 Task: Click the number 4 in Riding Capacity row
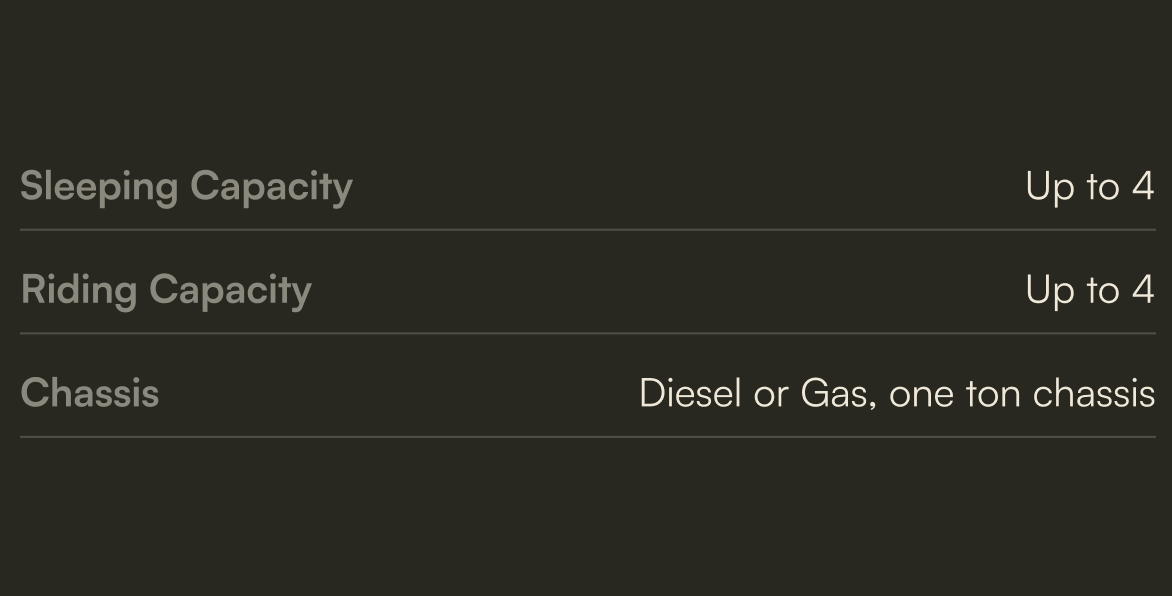click(x=1143, y=290)
